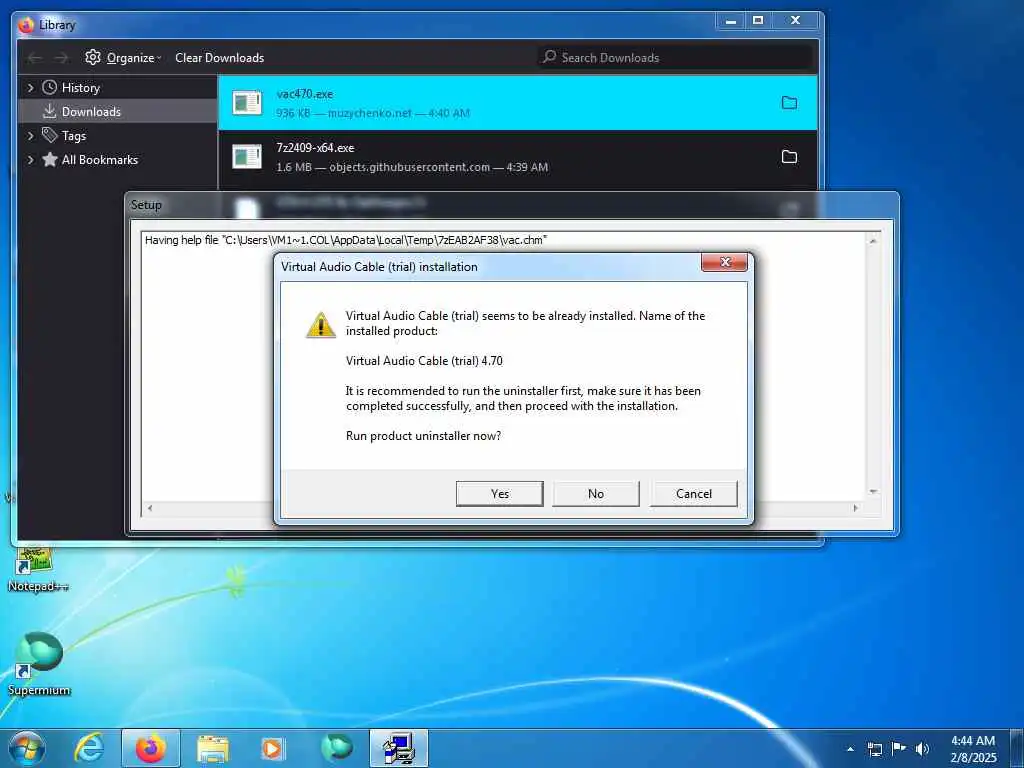Click the Organize gear icon

(93, 57)
